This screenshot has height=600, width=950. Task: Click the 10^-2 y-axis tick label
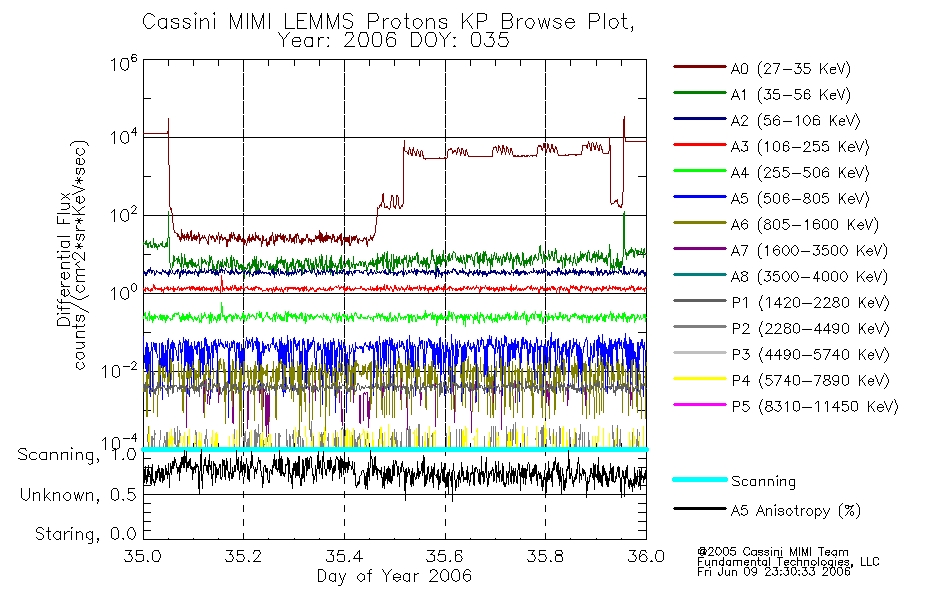click(x=120, y=370)
